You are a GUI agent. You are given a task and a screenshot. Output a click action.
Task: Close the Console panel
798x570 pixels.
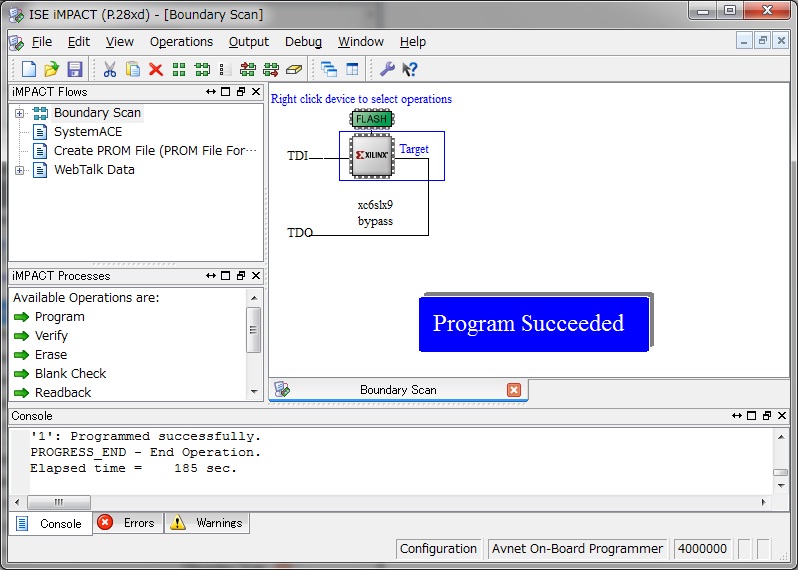pyautogui.click(x=782, y=416)
